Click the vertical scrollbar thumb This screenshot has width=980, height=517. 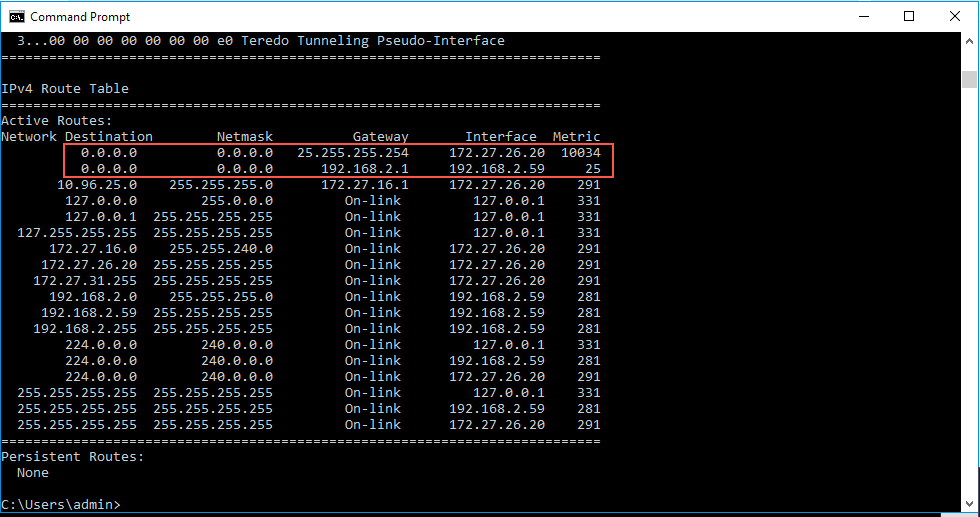[969, 79]
